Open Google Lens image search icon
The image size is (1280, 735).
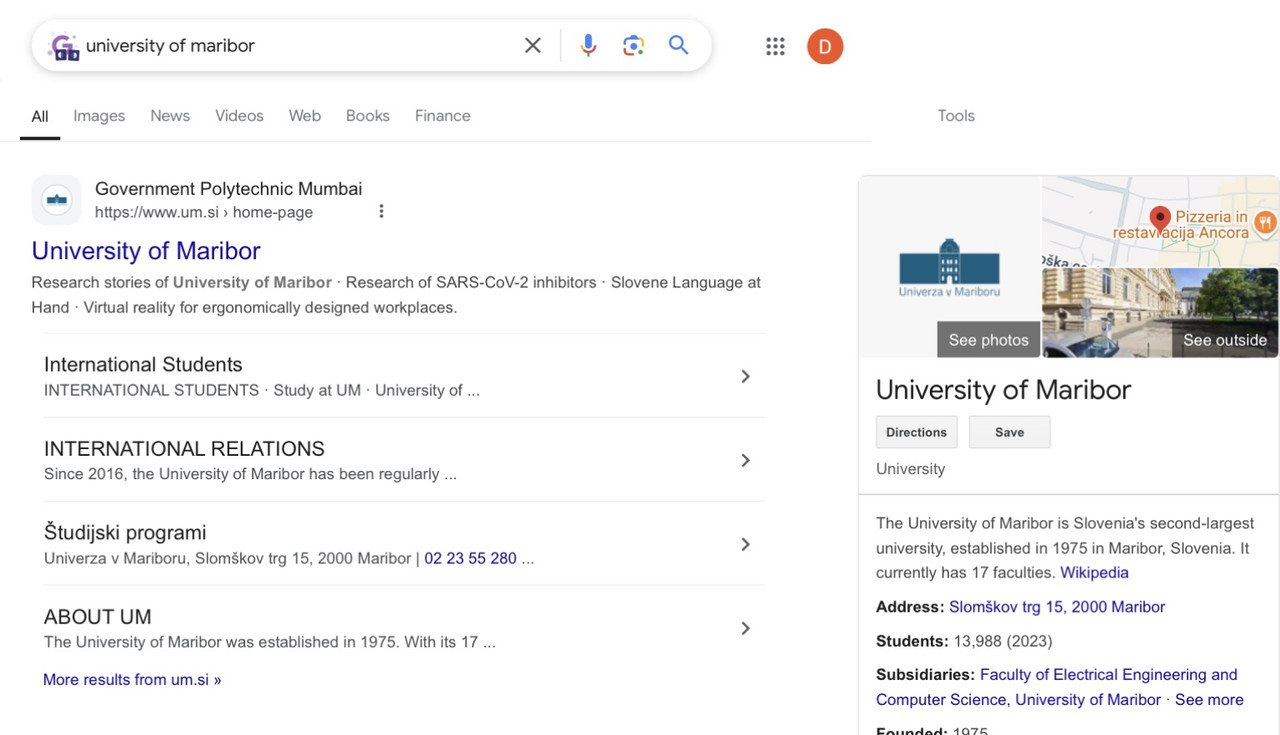pyautogui.click(x=633, y=46)
